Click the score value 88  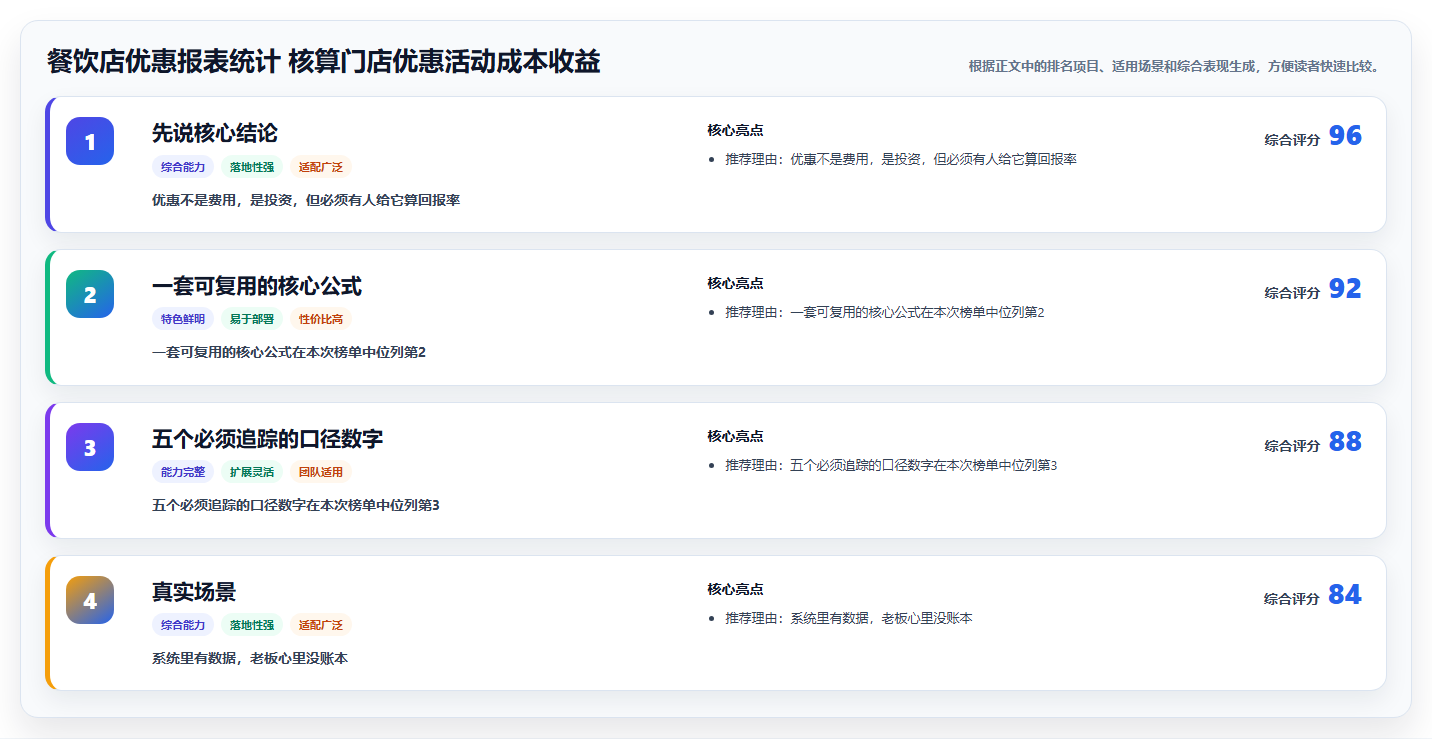tap(1345, 442)
